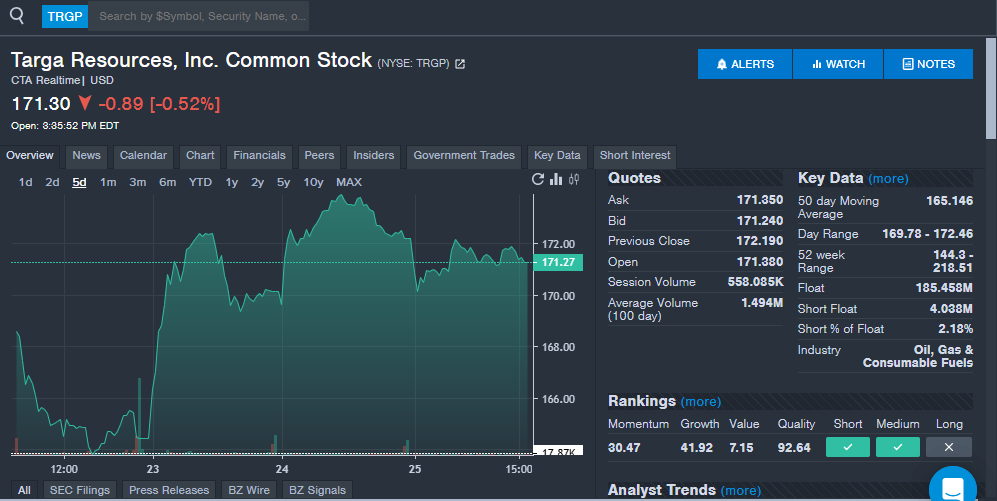
Task: Expand Rankings with more link
Action: [x=700, y=401]
